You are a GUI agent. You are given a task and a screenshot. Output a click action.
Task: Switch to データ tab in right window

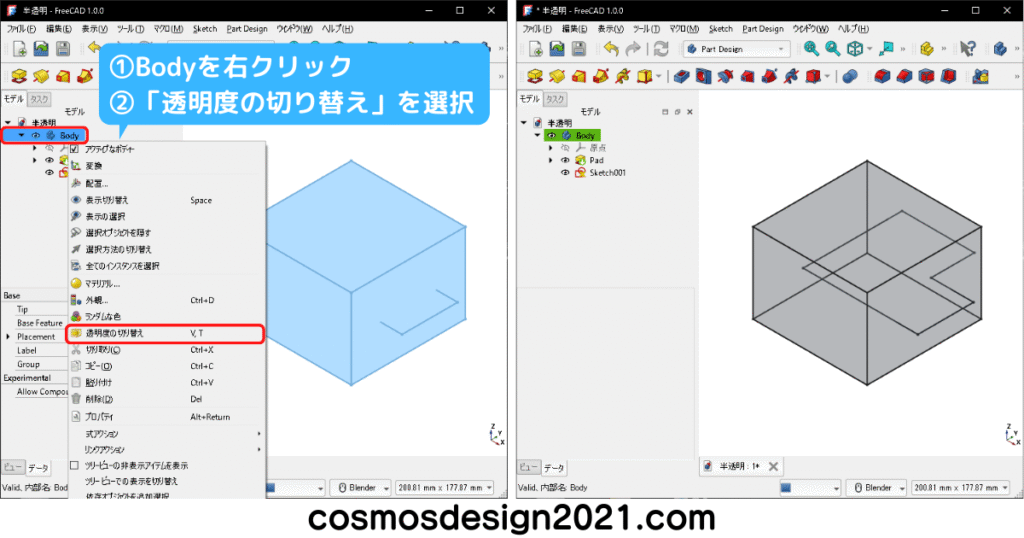pos(554,467)
